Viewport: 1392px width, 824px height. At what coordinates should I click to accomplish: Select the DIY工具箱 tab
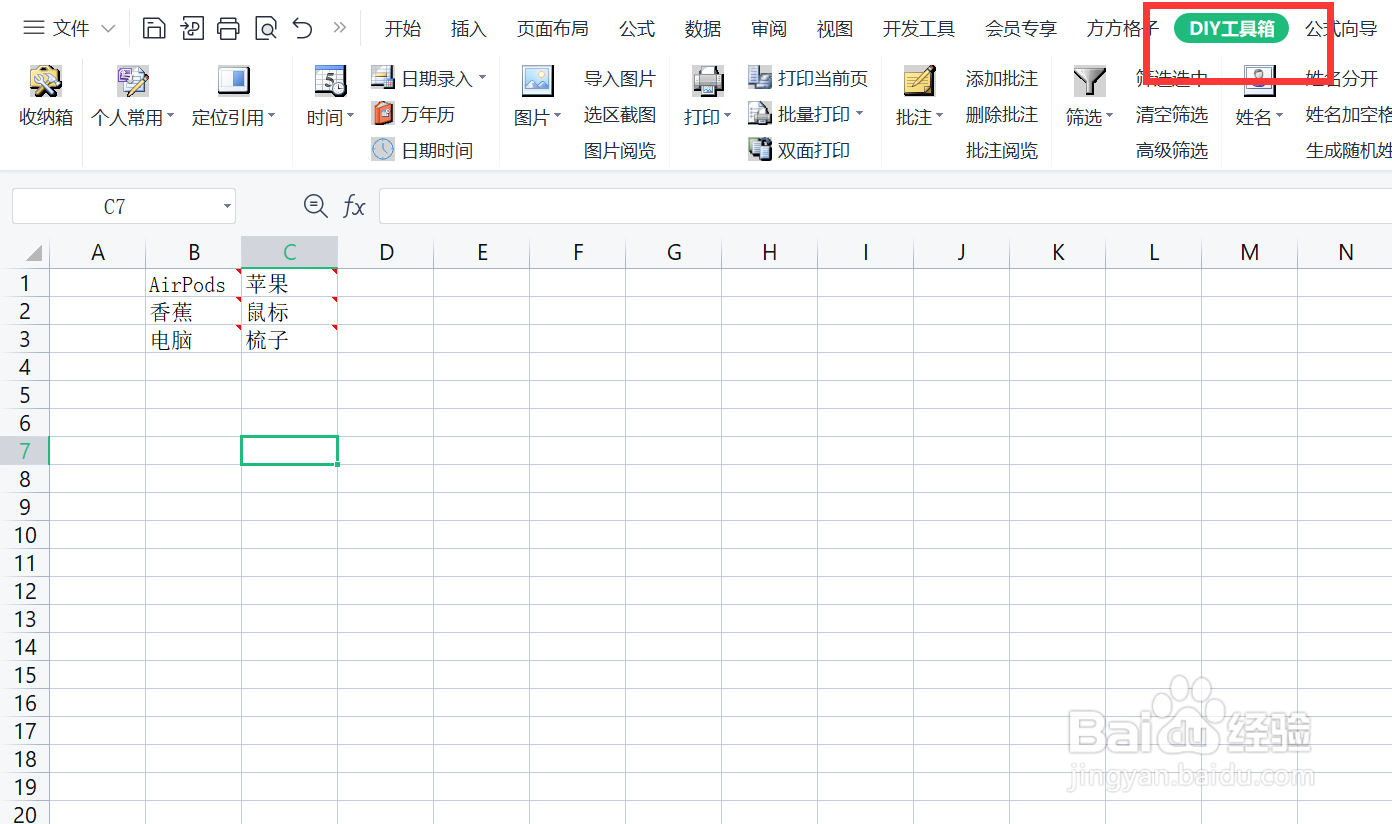[1231, 29]
